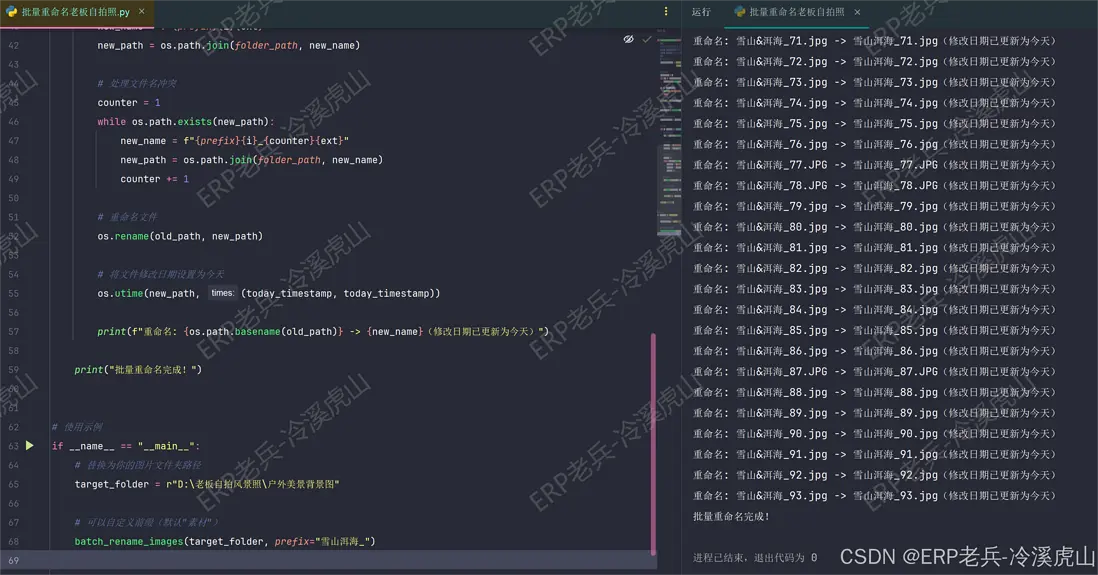Click console line for 雪山&洱海_87.JPG

pyautogui.click(x=874, y=372)
